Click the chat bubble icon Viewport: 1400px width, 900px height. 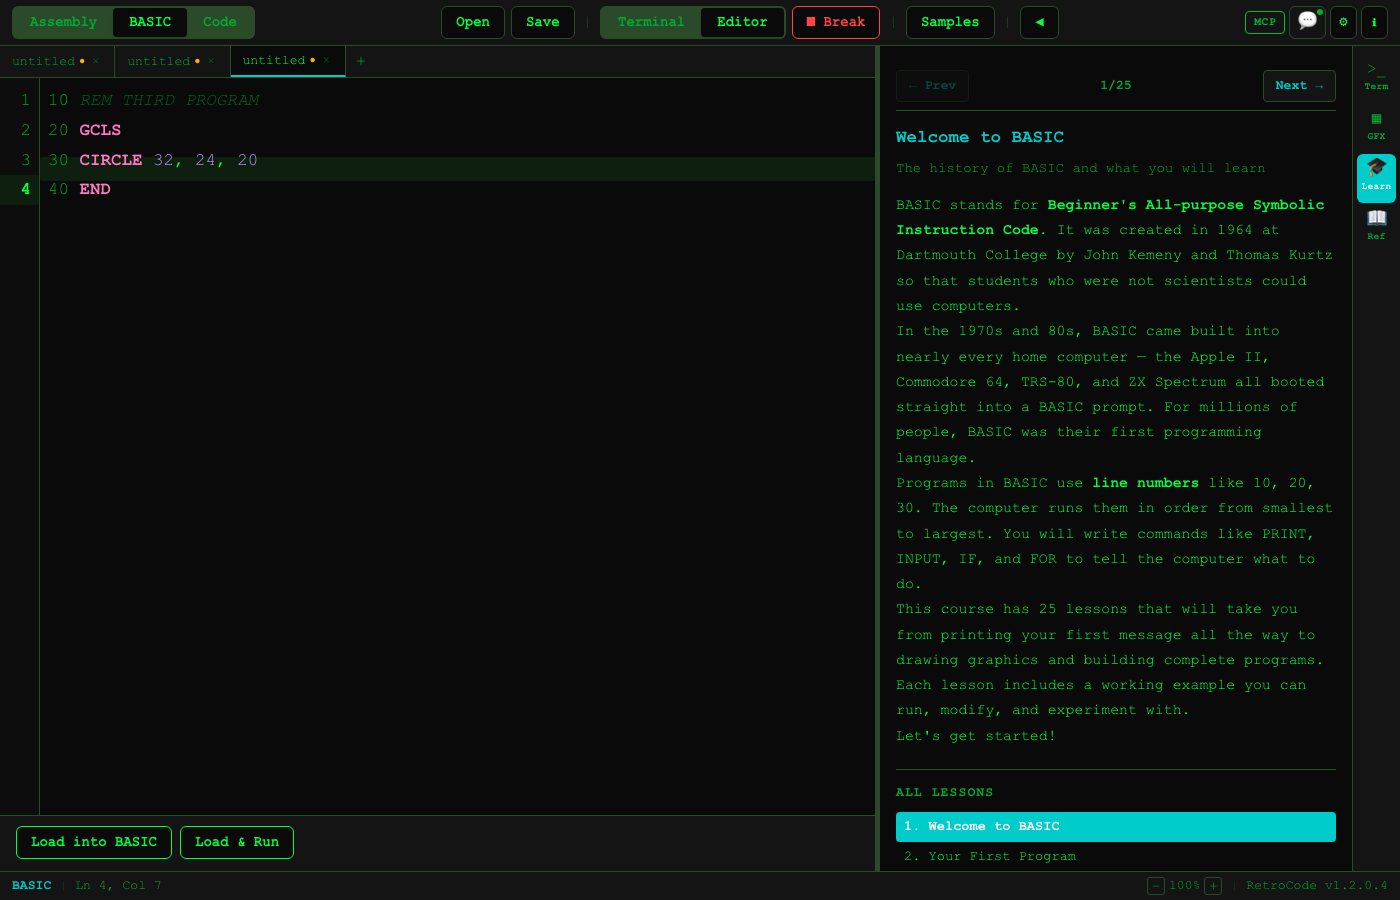click(1306, 22)
